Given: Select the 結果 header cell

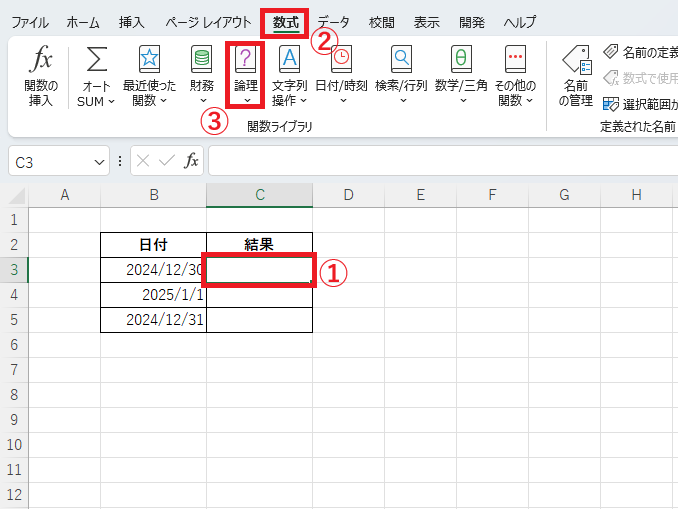Looking at the screenshot, I should (x=259, y=245).
